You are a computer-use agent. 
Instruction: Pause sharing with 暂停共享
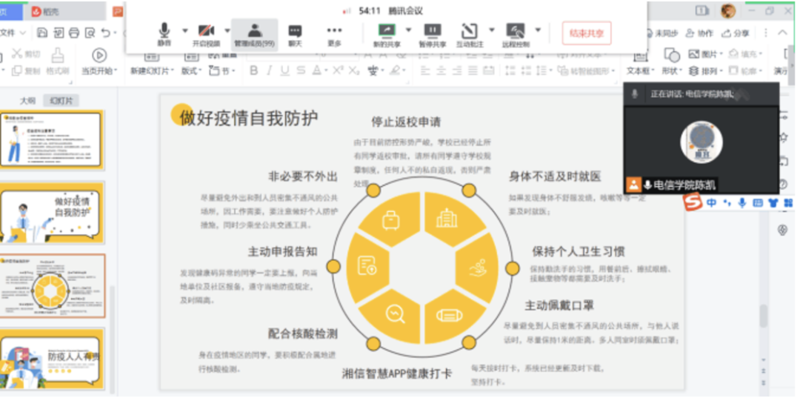click(432, 36)
